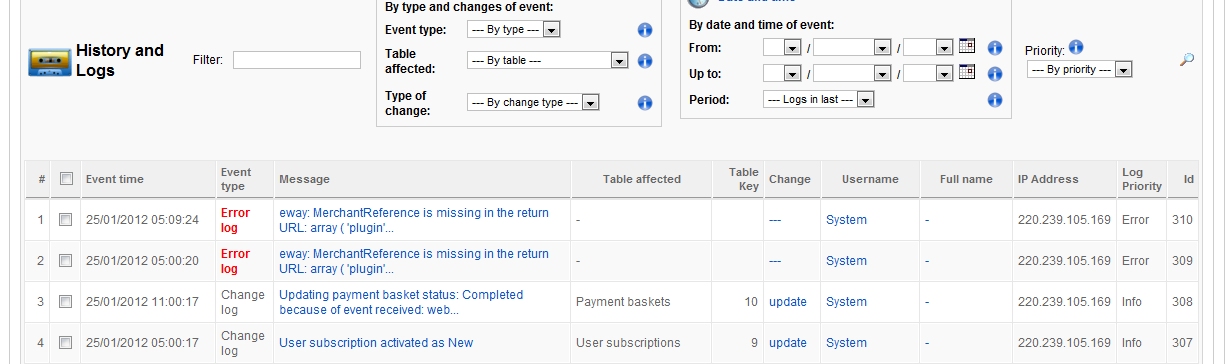Open the By type event dropdown

point(514,30)
